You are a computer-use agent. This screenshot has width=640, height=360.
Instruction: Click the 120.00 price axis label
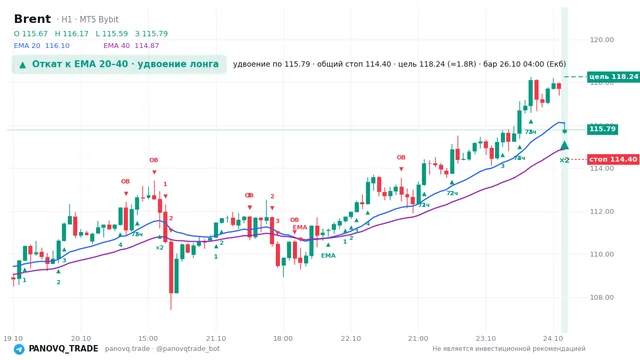pyautogui.click(x=602, y=40)
